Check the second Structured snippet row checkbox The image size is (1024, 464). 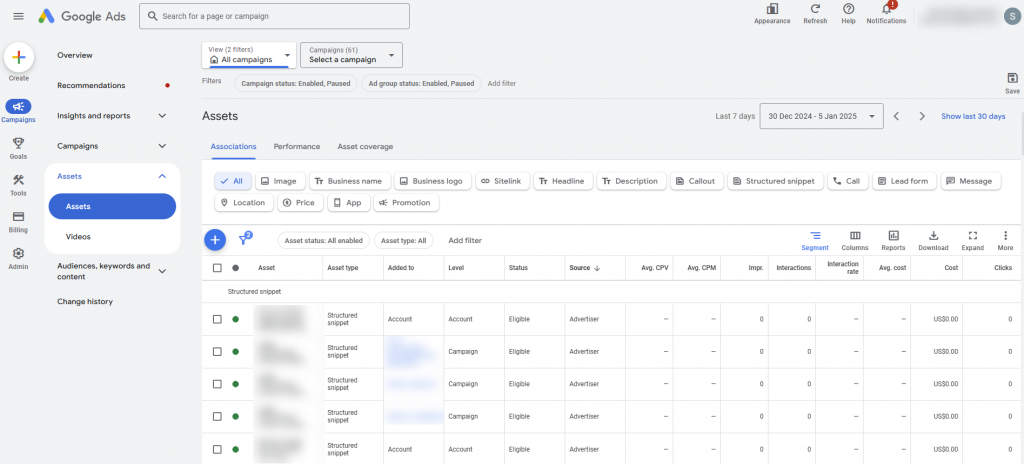217,351
